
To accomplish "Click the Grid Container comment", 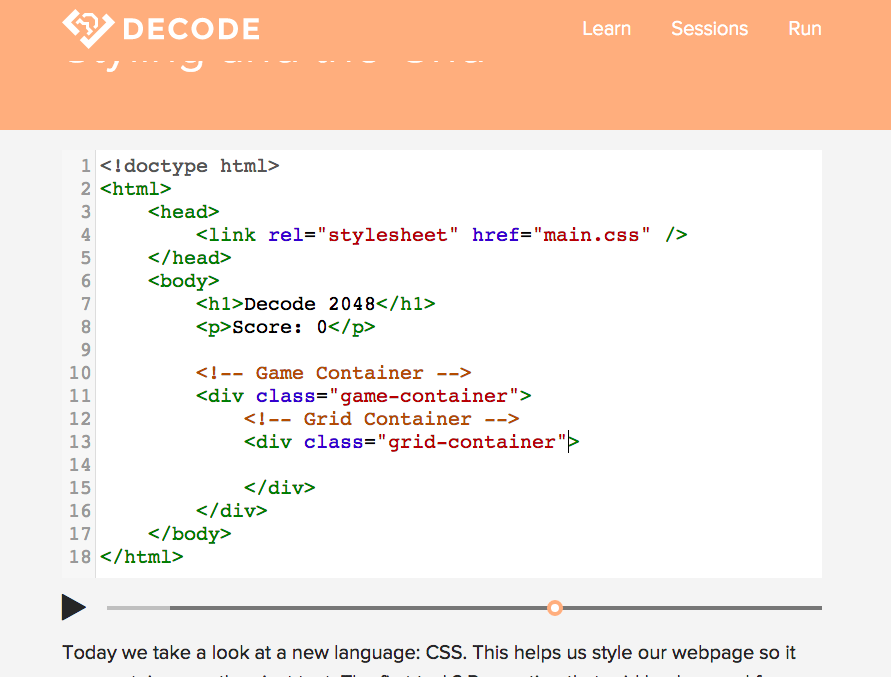I will click(381, 419).
